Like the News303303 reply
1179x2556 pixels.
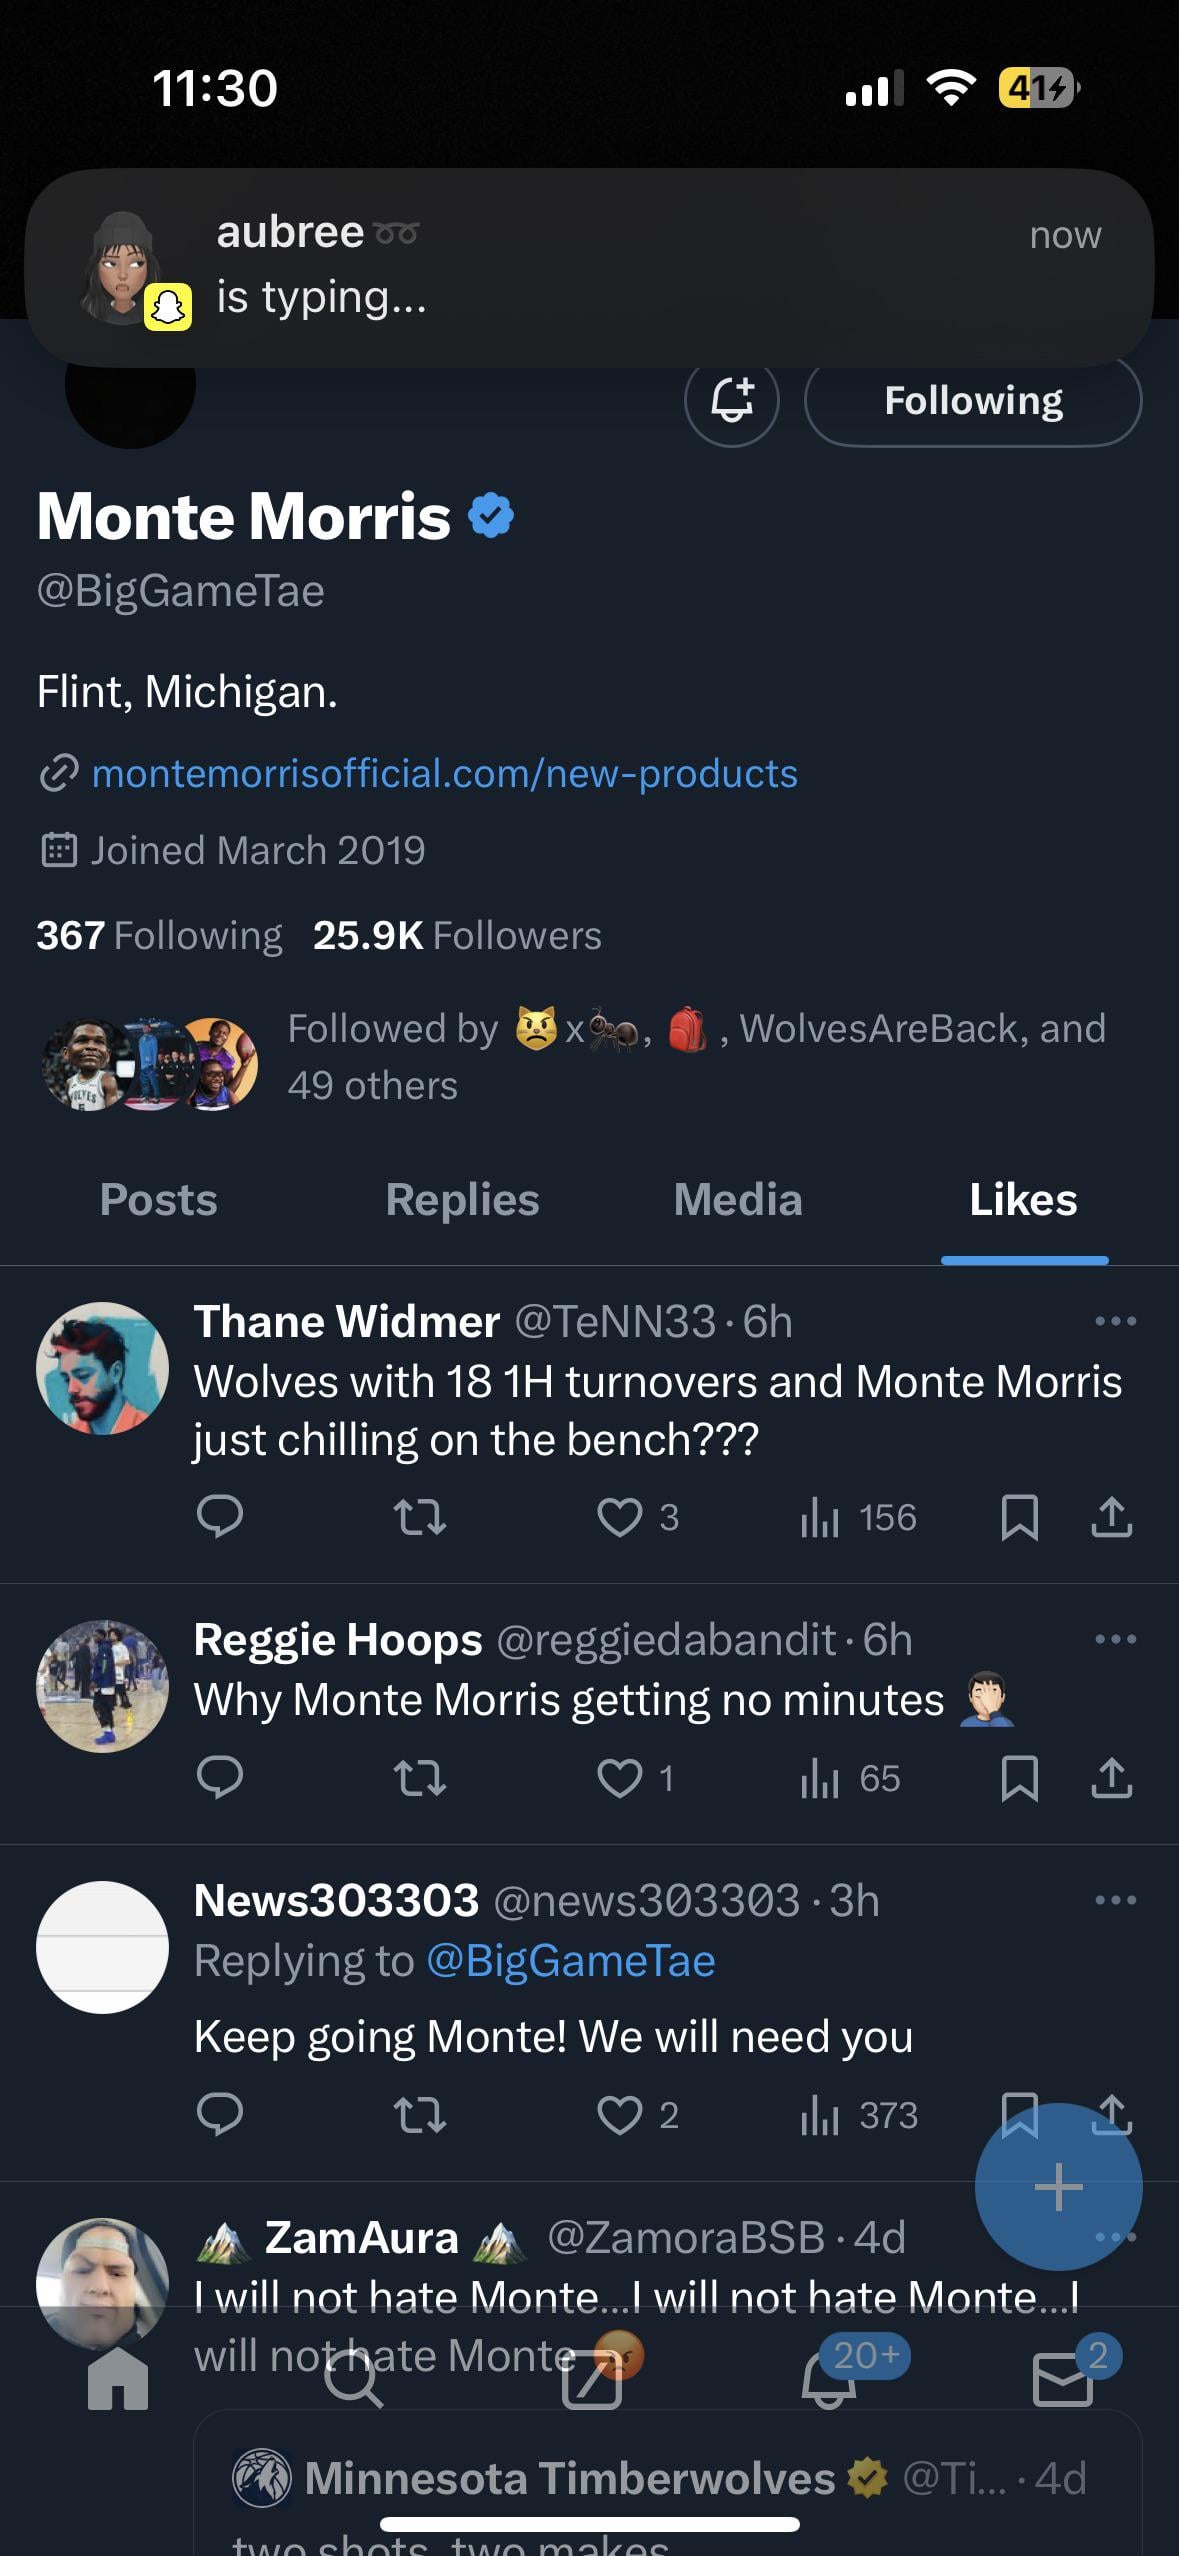click(x=620, y=2115)
